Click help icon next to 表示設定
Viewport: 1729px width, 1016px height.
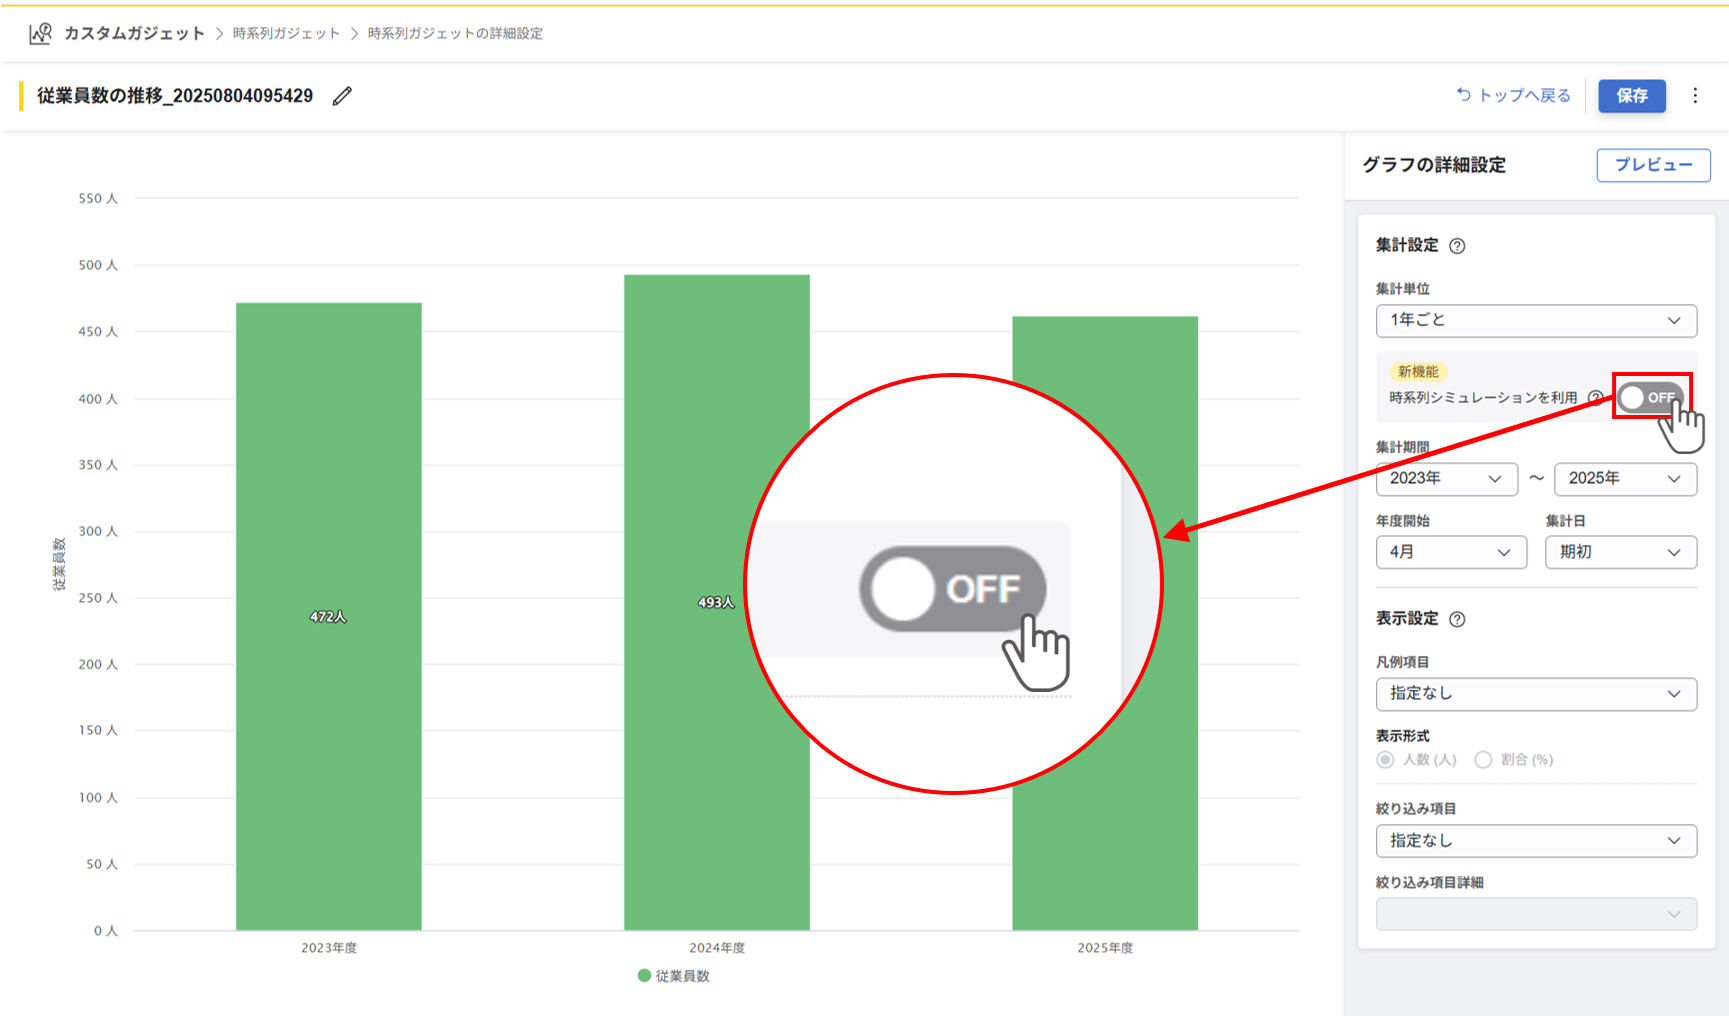point(1457,619)
